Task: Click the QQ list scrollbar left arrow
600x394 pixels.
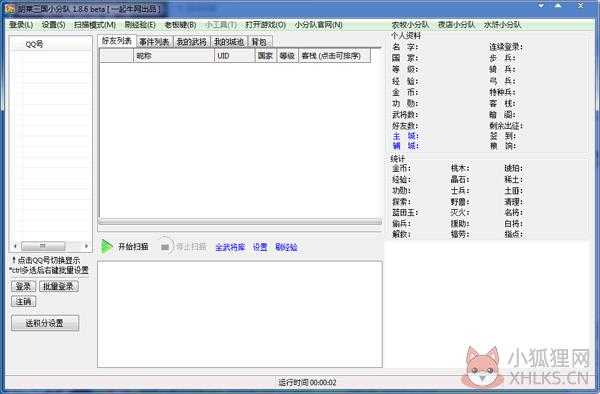Action: tap(15, 246)
